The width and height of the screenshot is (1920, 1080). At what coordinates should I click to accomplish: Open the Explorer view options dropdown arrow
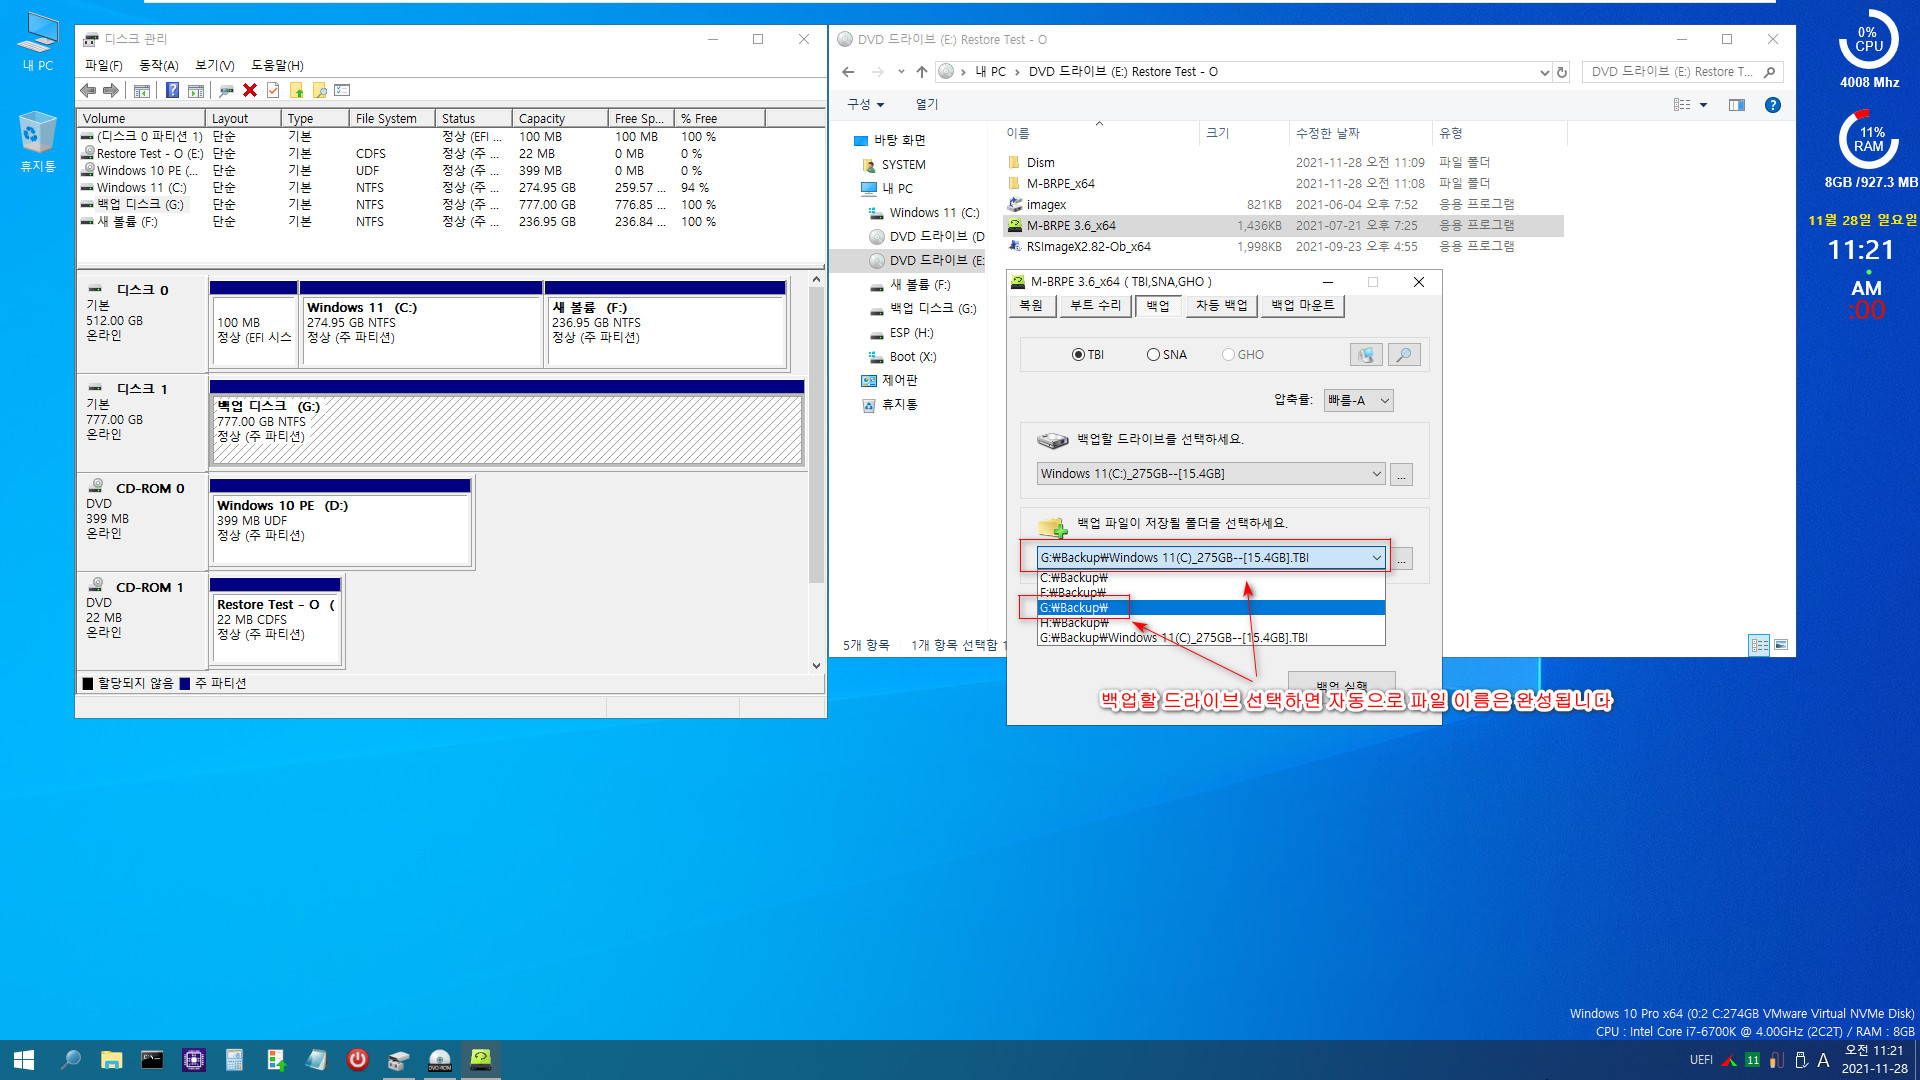coord(1703,105)
